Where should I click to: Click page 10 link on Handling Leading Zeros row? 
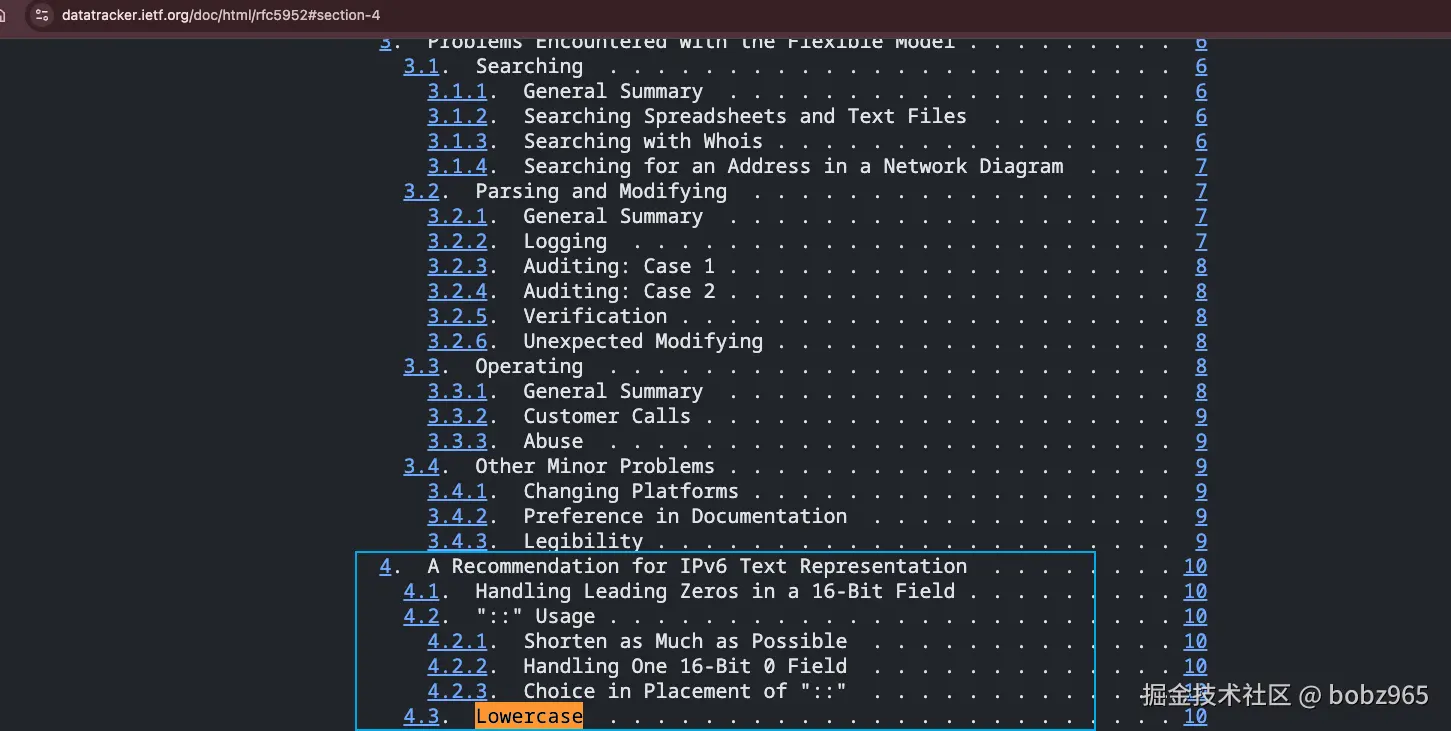[x=1195, y=592]
